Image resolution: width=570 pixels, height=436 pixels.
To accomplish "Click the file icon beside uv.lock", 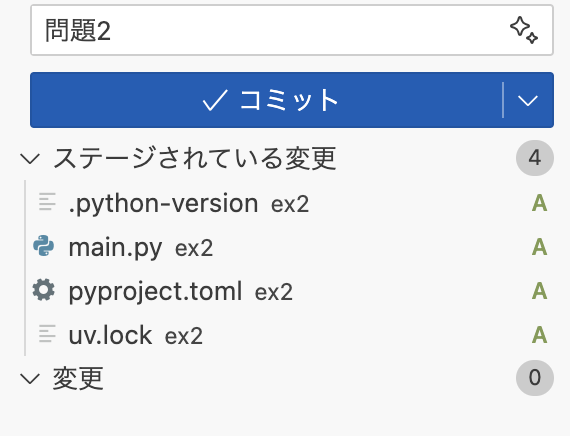I will [47, 334].
